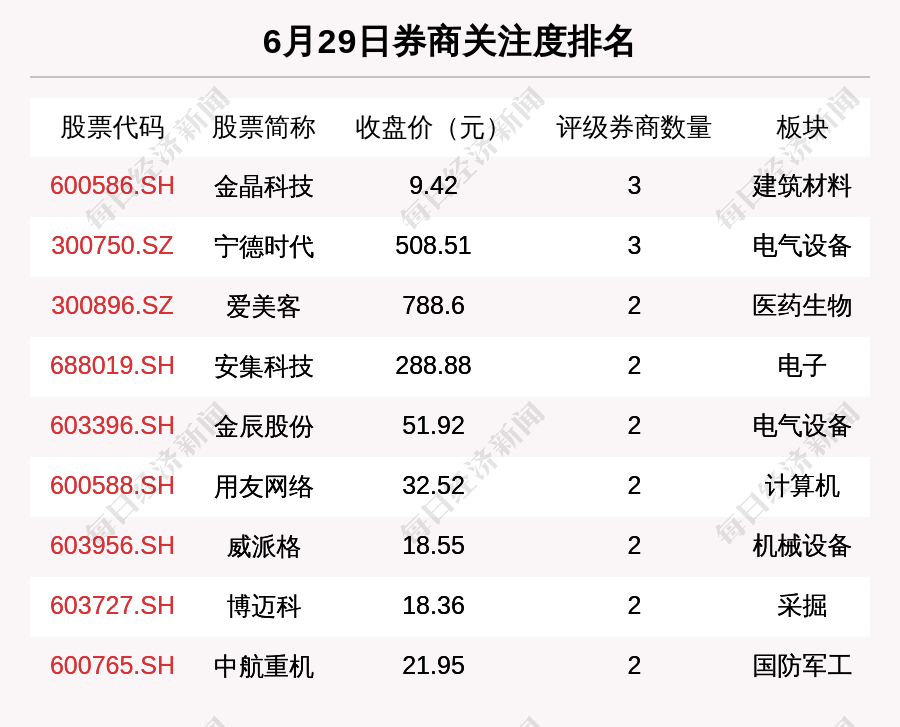Click broker count 2 in 威派格 row

(x=634, y=546)
